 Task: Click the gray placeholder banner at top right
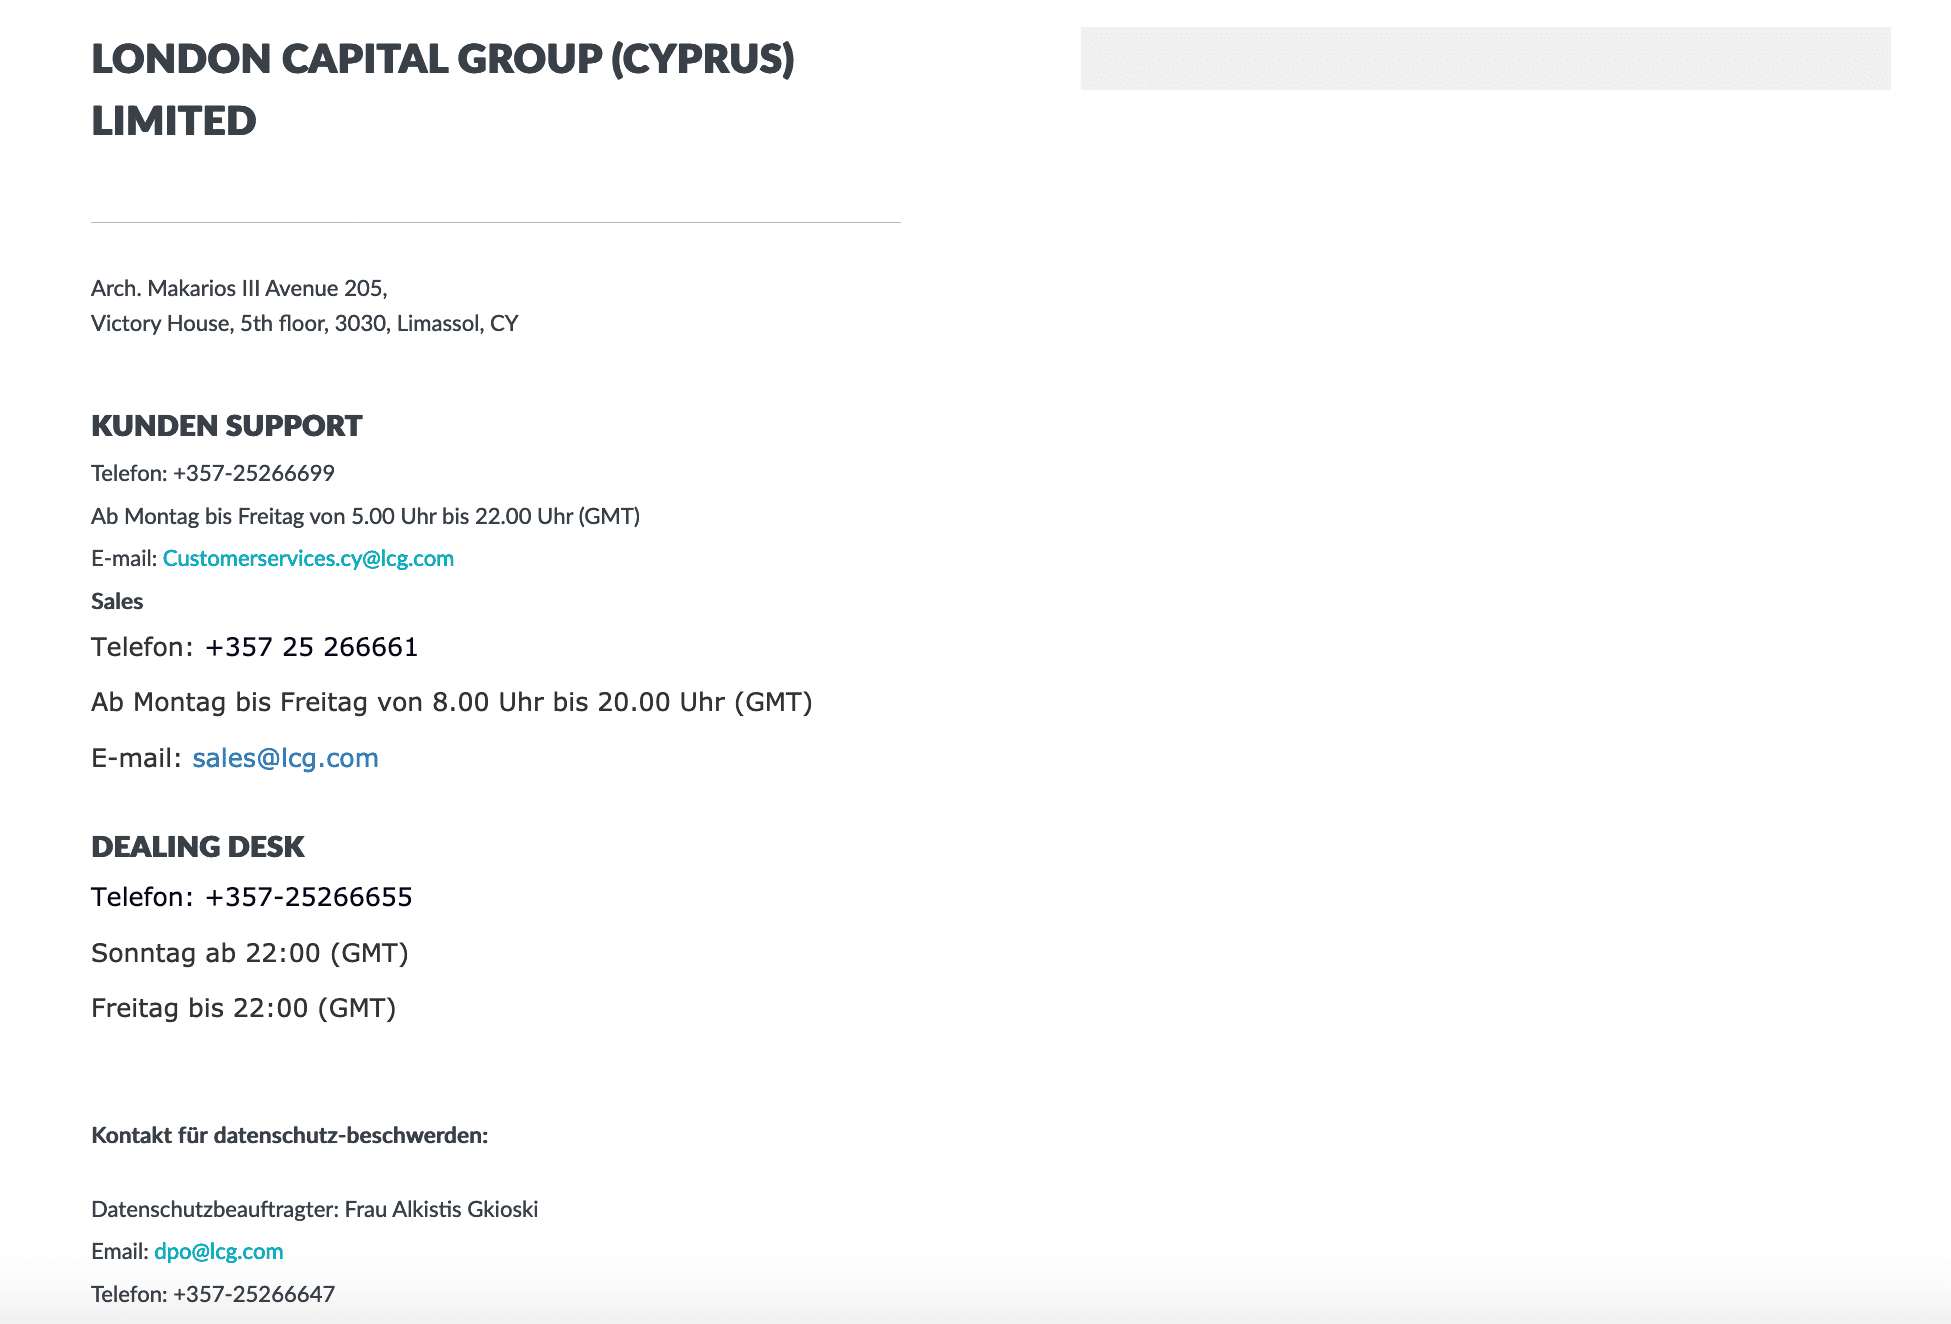coord(1485,59)
